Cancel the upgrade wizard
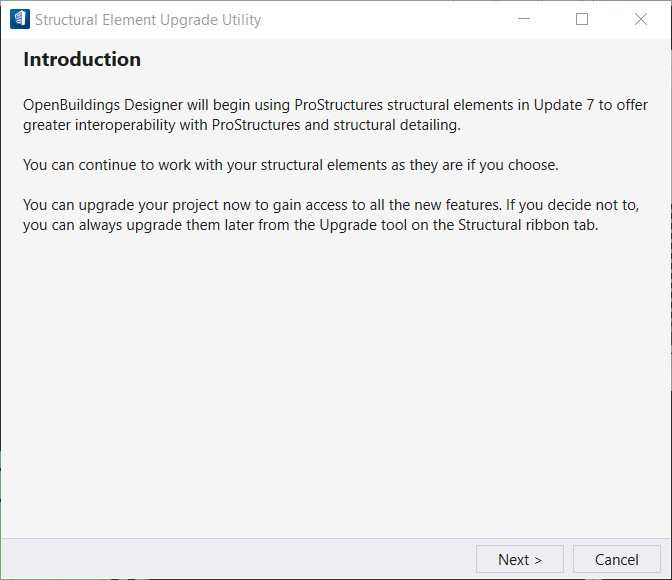The image size is (672, 580). point(617,559)
